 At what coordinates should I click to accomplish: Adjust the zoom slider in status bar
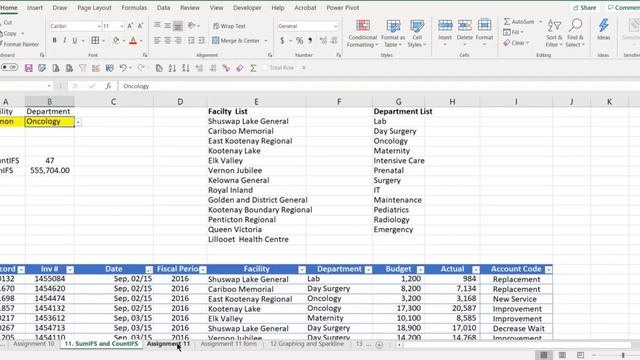(x=623, y=355)
